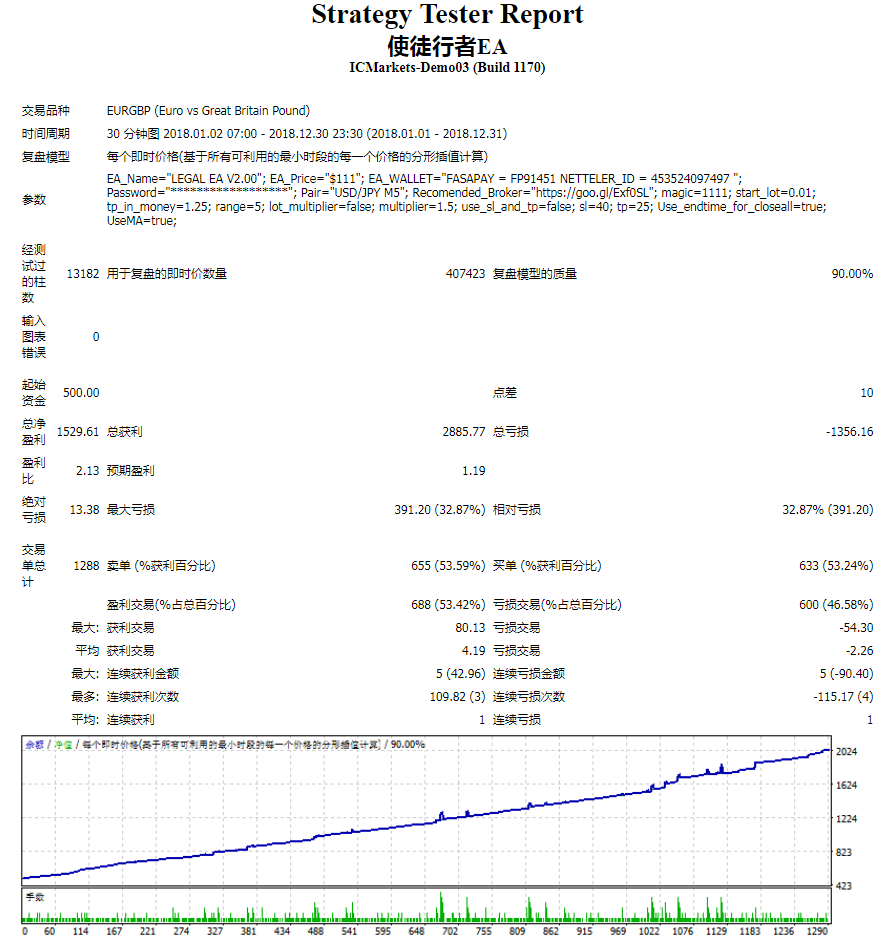The image size is (895, 942).
Task: Select the 13.38 absolute drawdown value
Action: click(84, 510)
